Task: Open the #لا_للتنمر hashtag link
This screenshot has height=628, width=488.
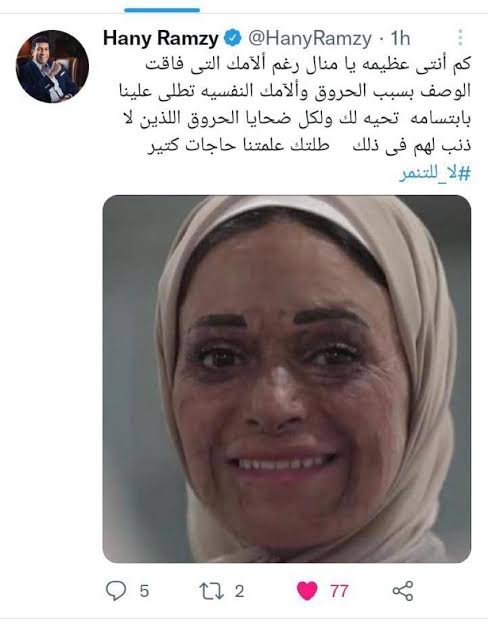Action: pos(435,175)
